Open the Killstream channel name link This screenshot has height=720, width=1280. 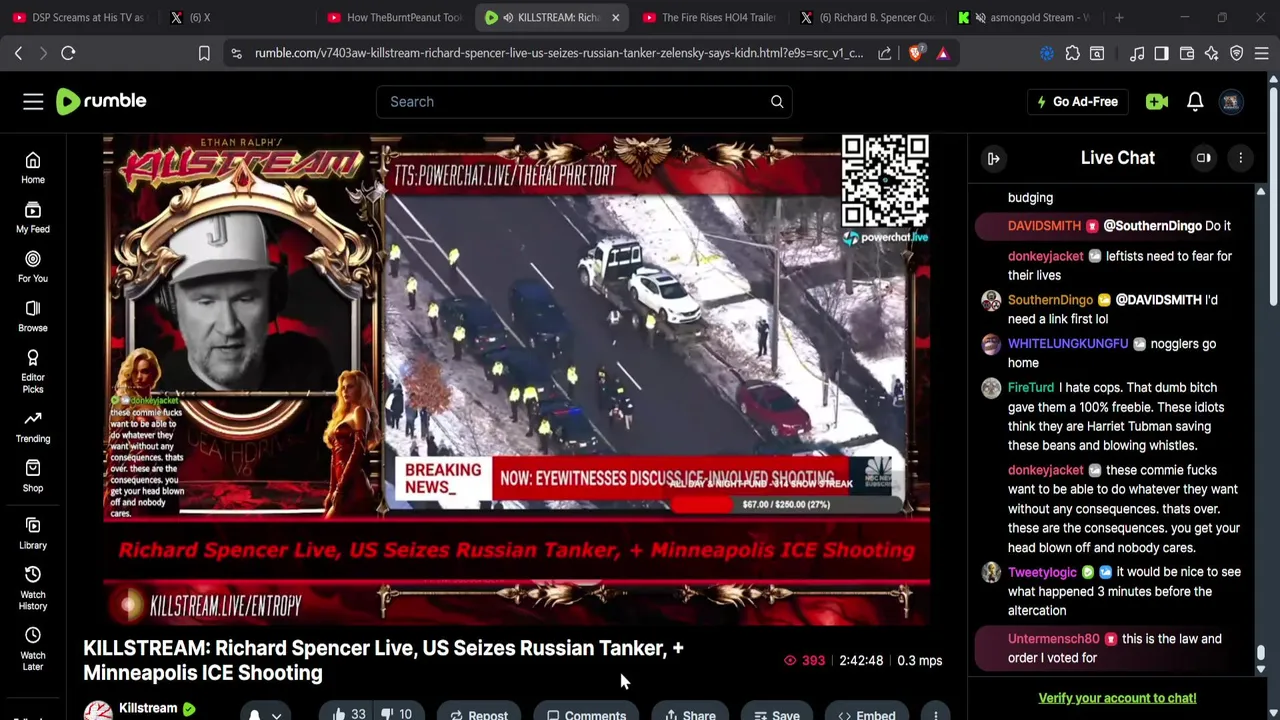[x=148, y=708]
